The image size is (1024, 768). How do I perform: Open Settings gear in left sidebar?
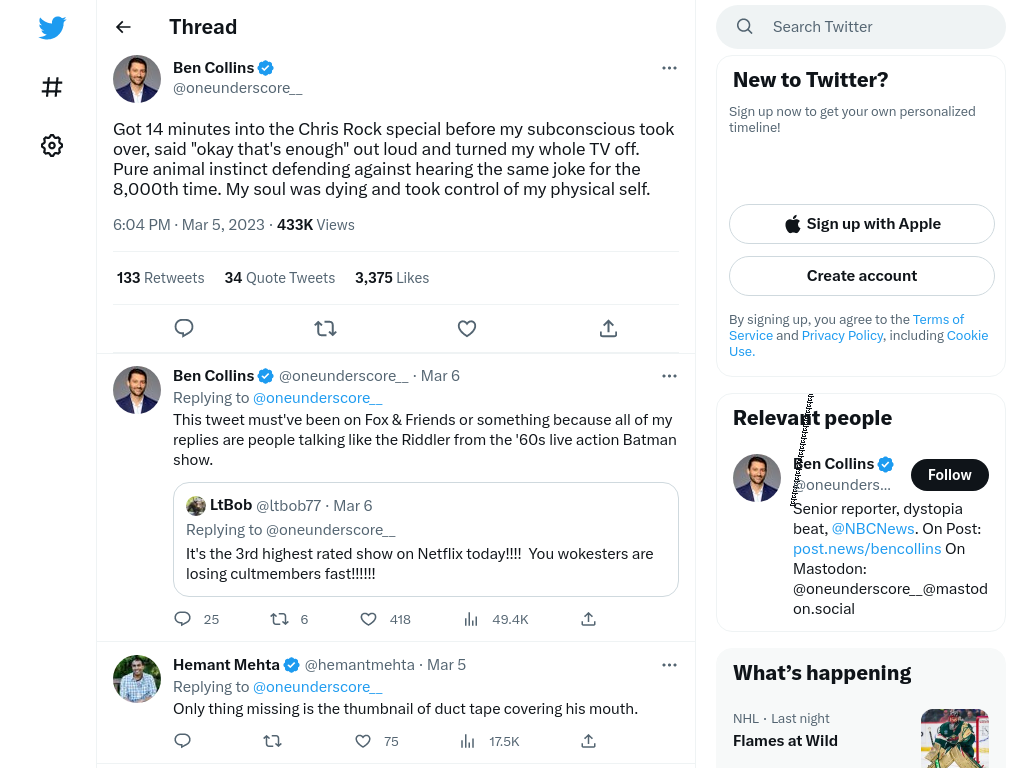[x=52, y=146]
